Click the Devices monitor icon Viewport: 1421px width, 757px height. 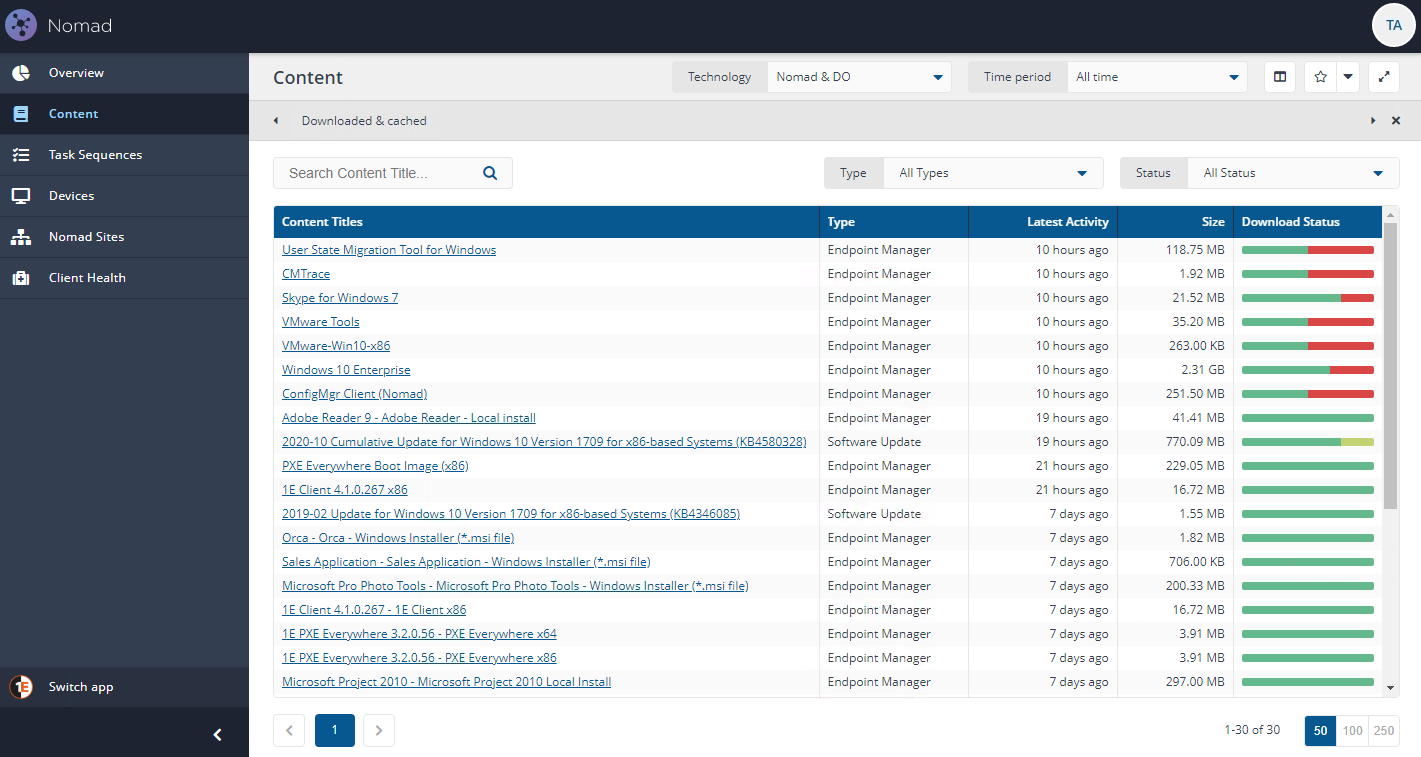click(x=20, y=196)
